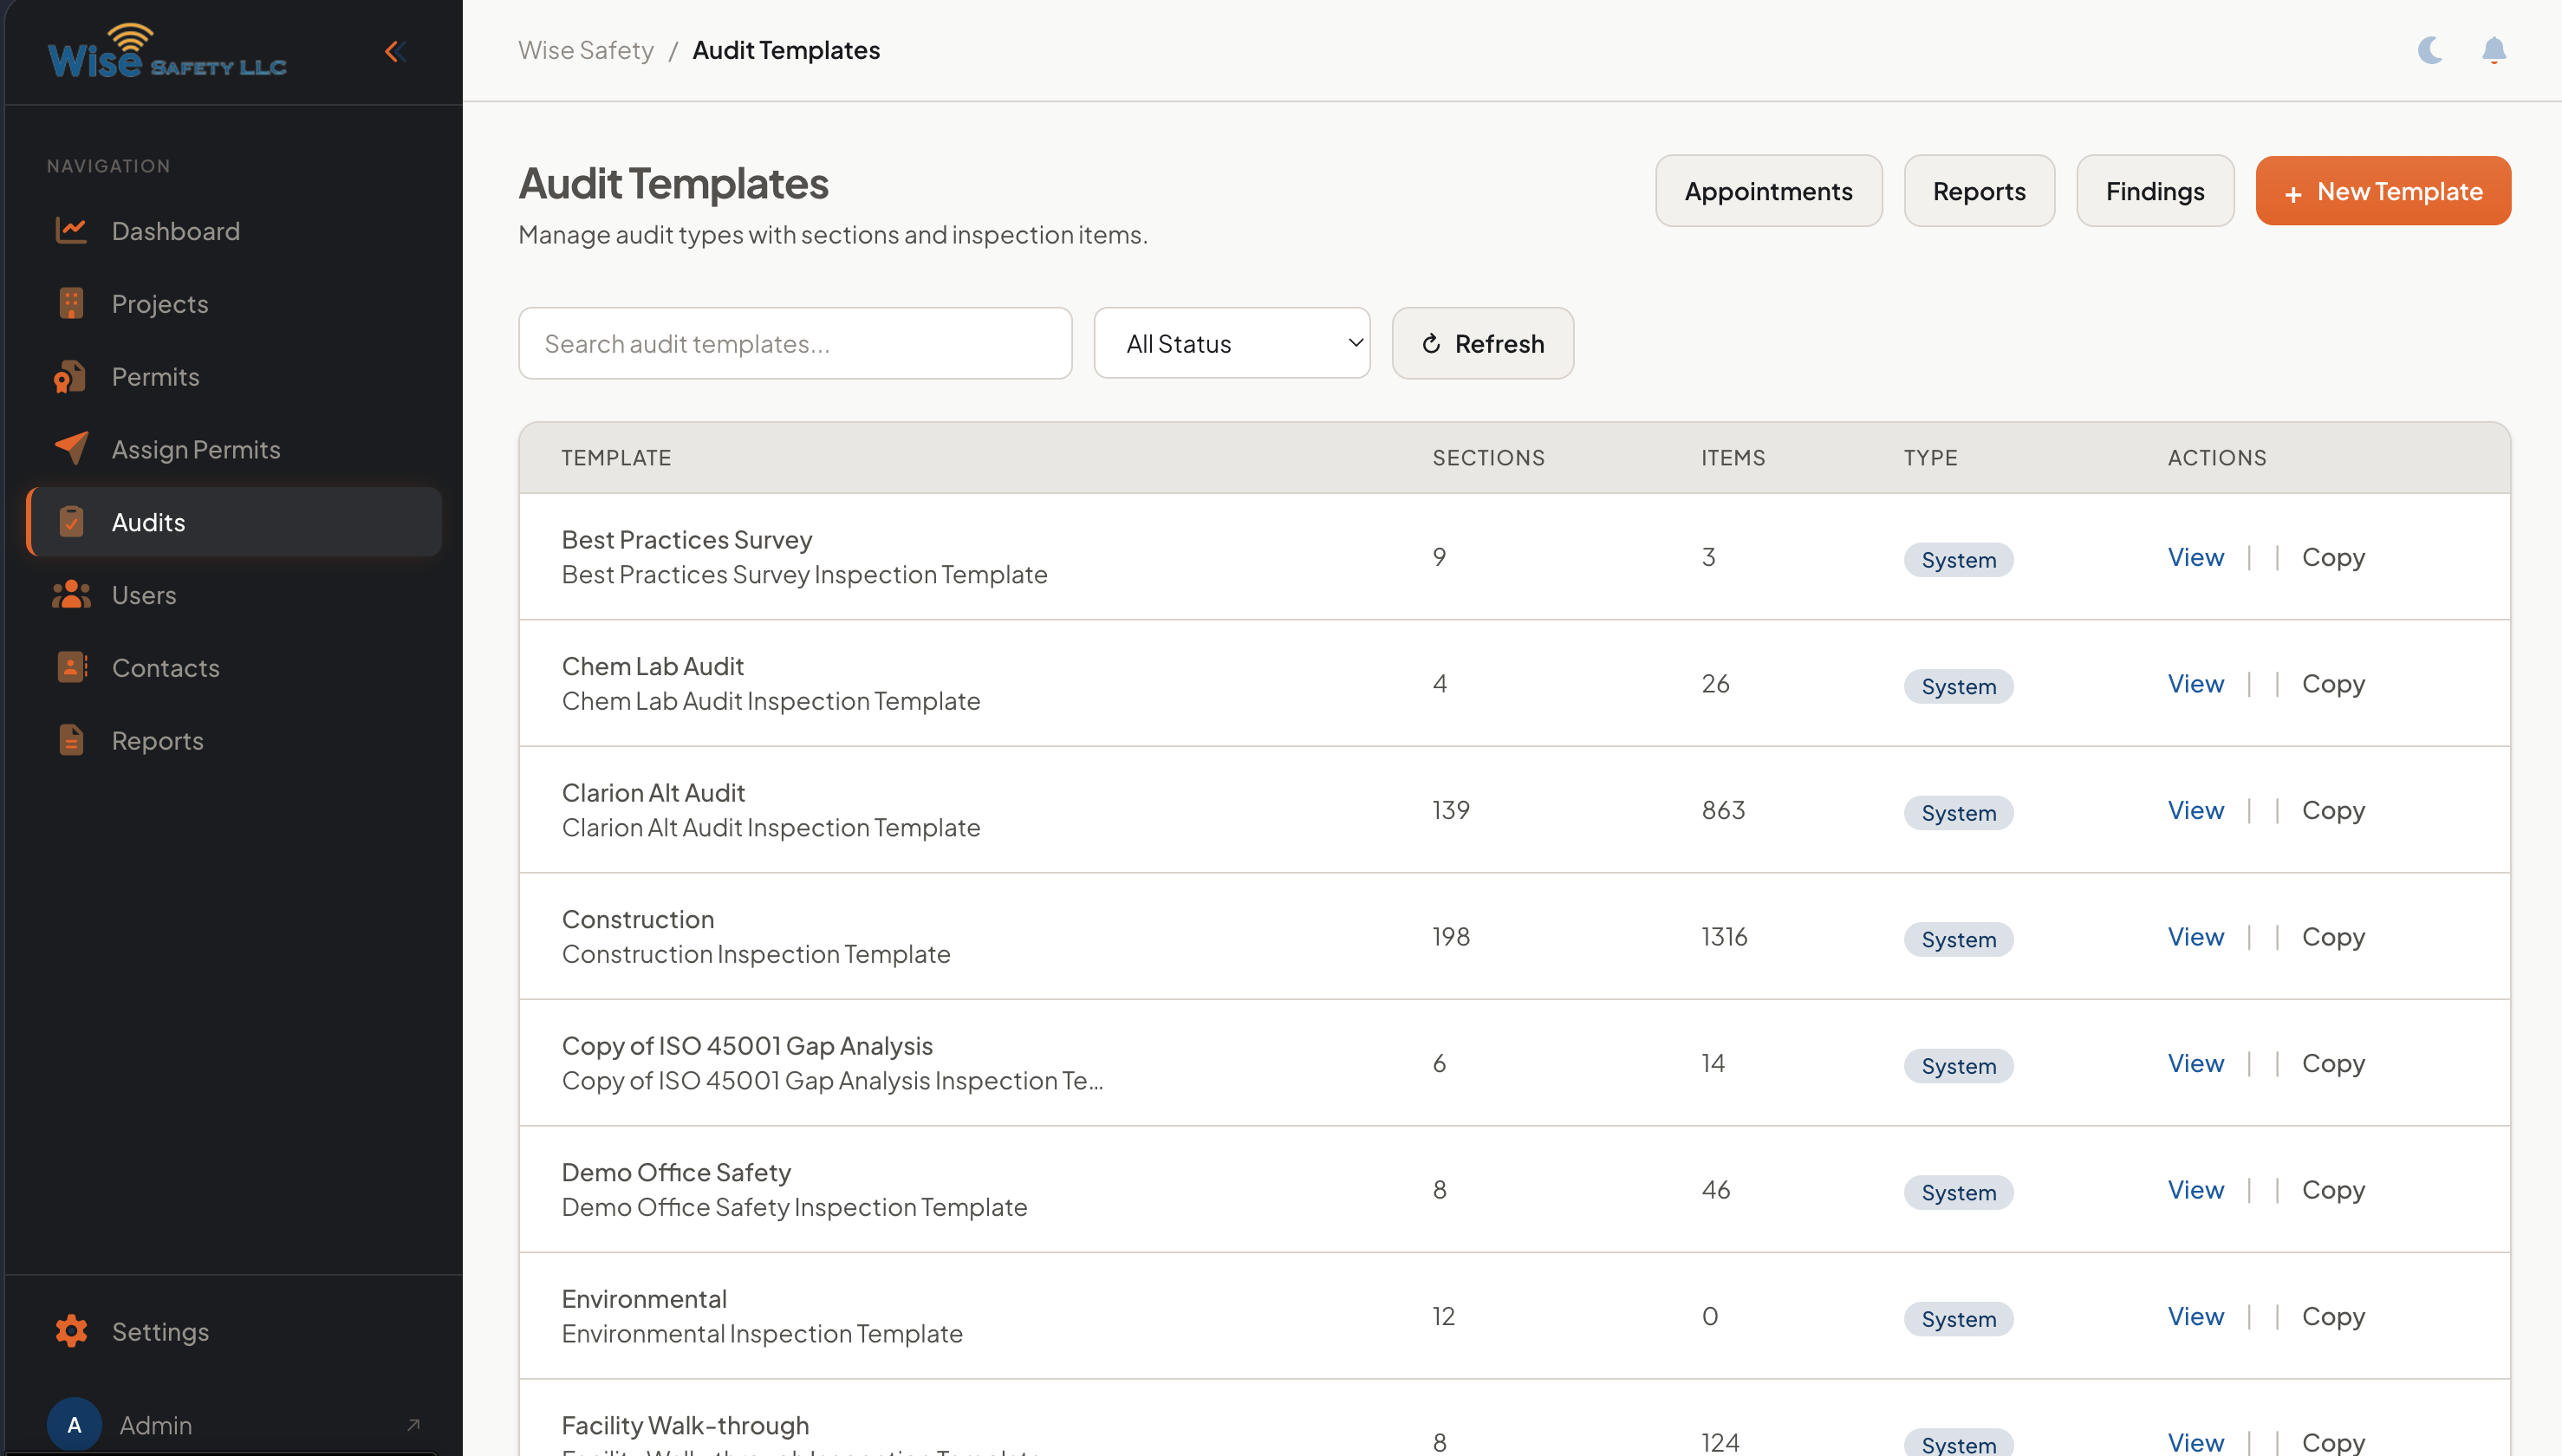This screenshot has height=1456, width=2562.
Task: Open the All Status dropdown
Action: pyautogui.click(x=1231, y=343)
